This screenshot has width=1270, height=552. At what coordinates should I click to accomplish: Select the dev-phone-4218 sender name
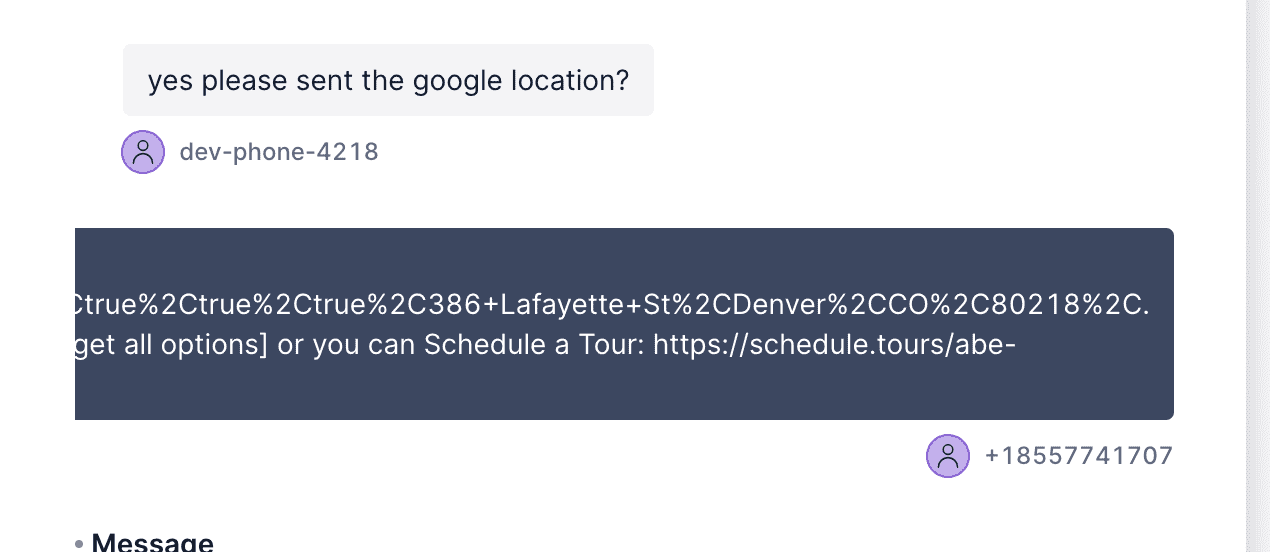click(x=279, y=152)
